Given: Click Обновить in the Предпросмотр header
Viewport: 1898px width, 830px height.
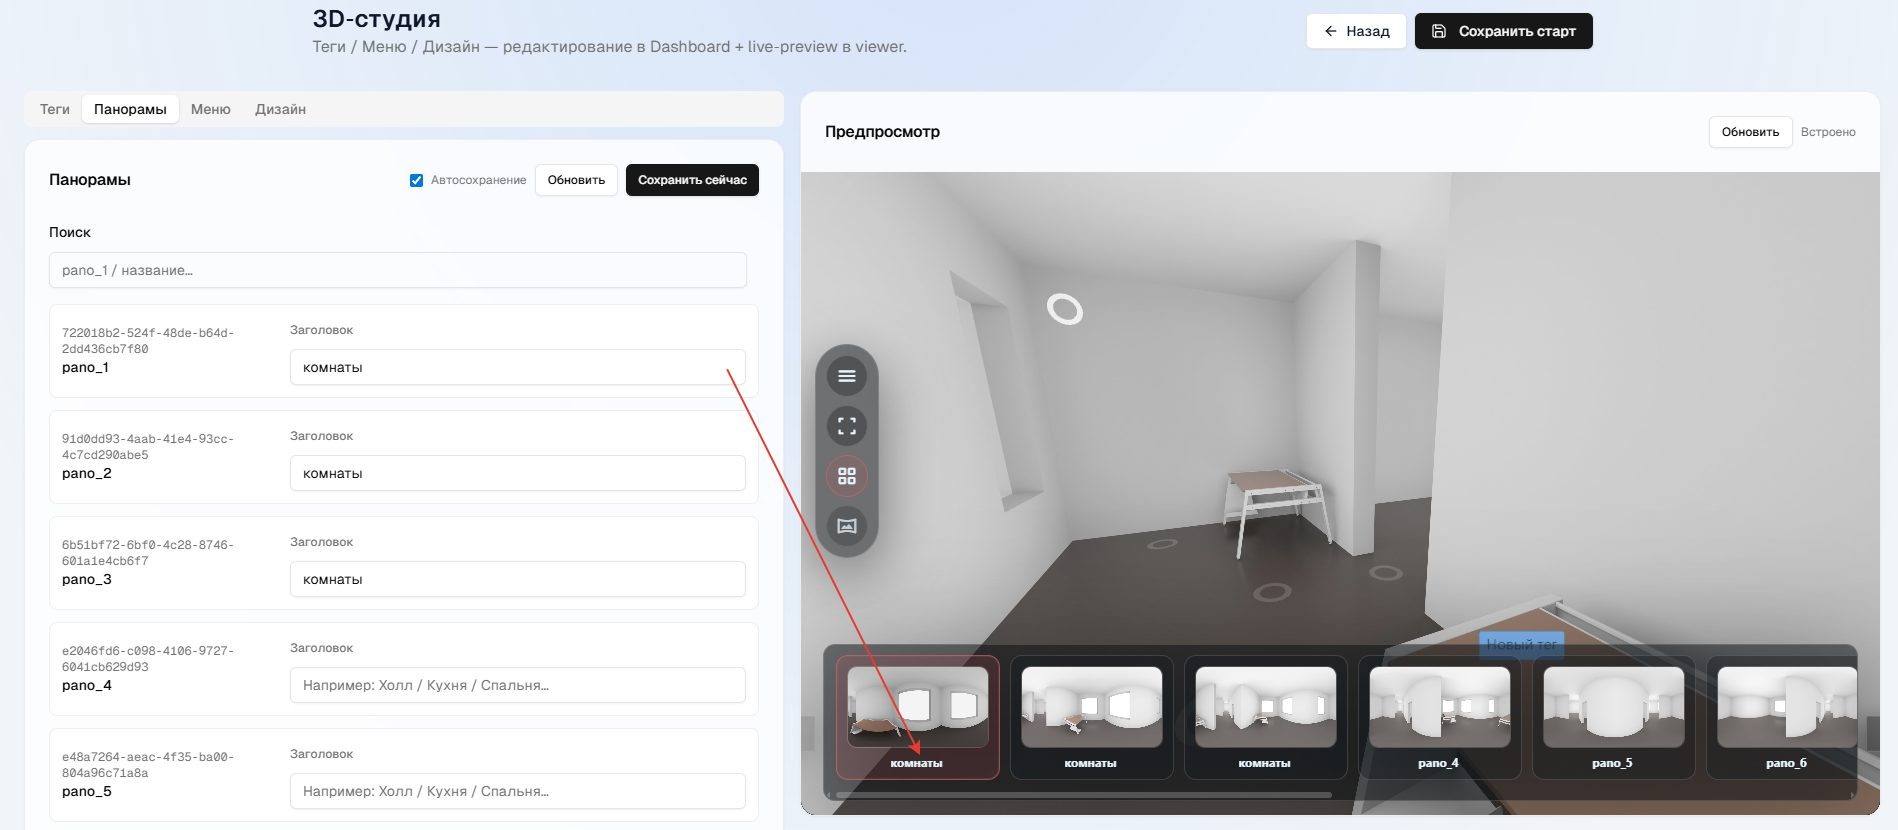Looking at the screenshot, I should pyautogui.click(x=1750, y=132).
